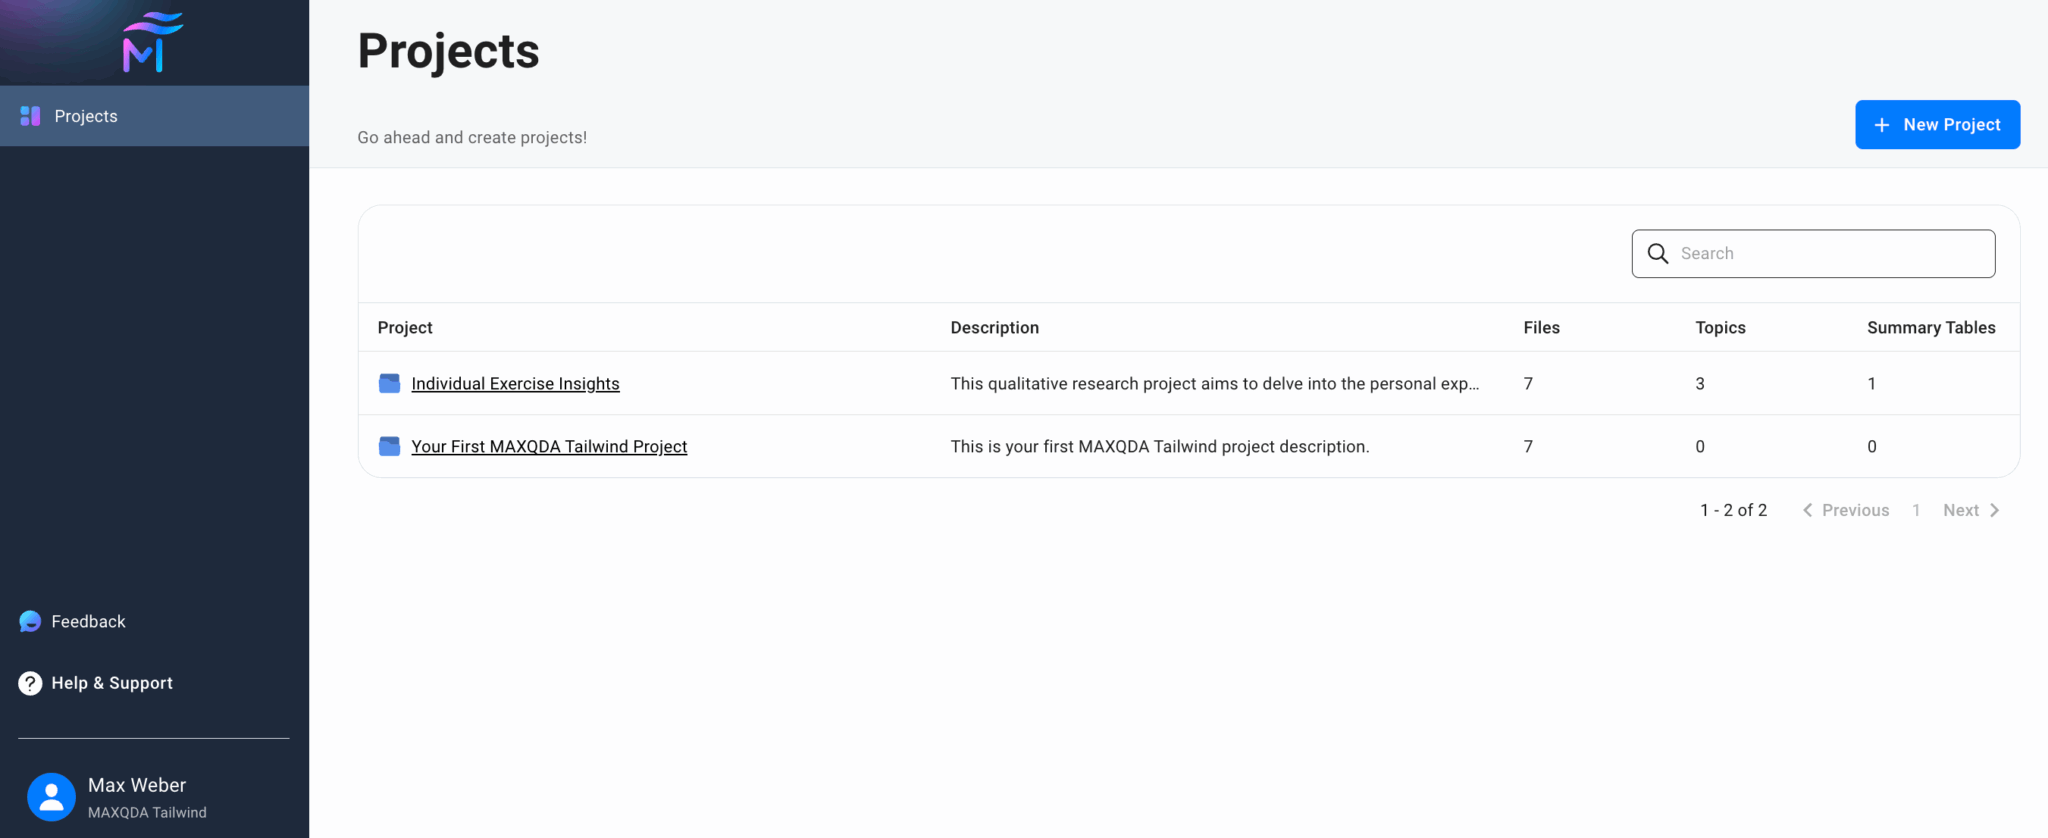Open the Feedback sidebar item

coord(88,621)
